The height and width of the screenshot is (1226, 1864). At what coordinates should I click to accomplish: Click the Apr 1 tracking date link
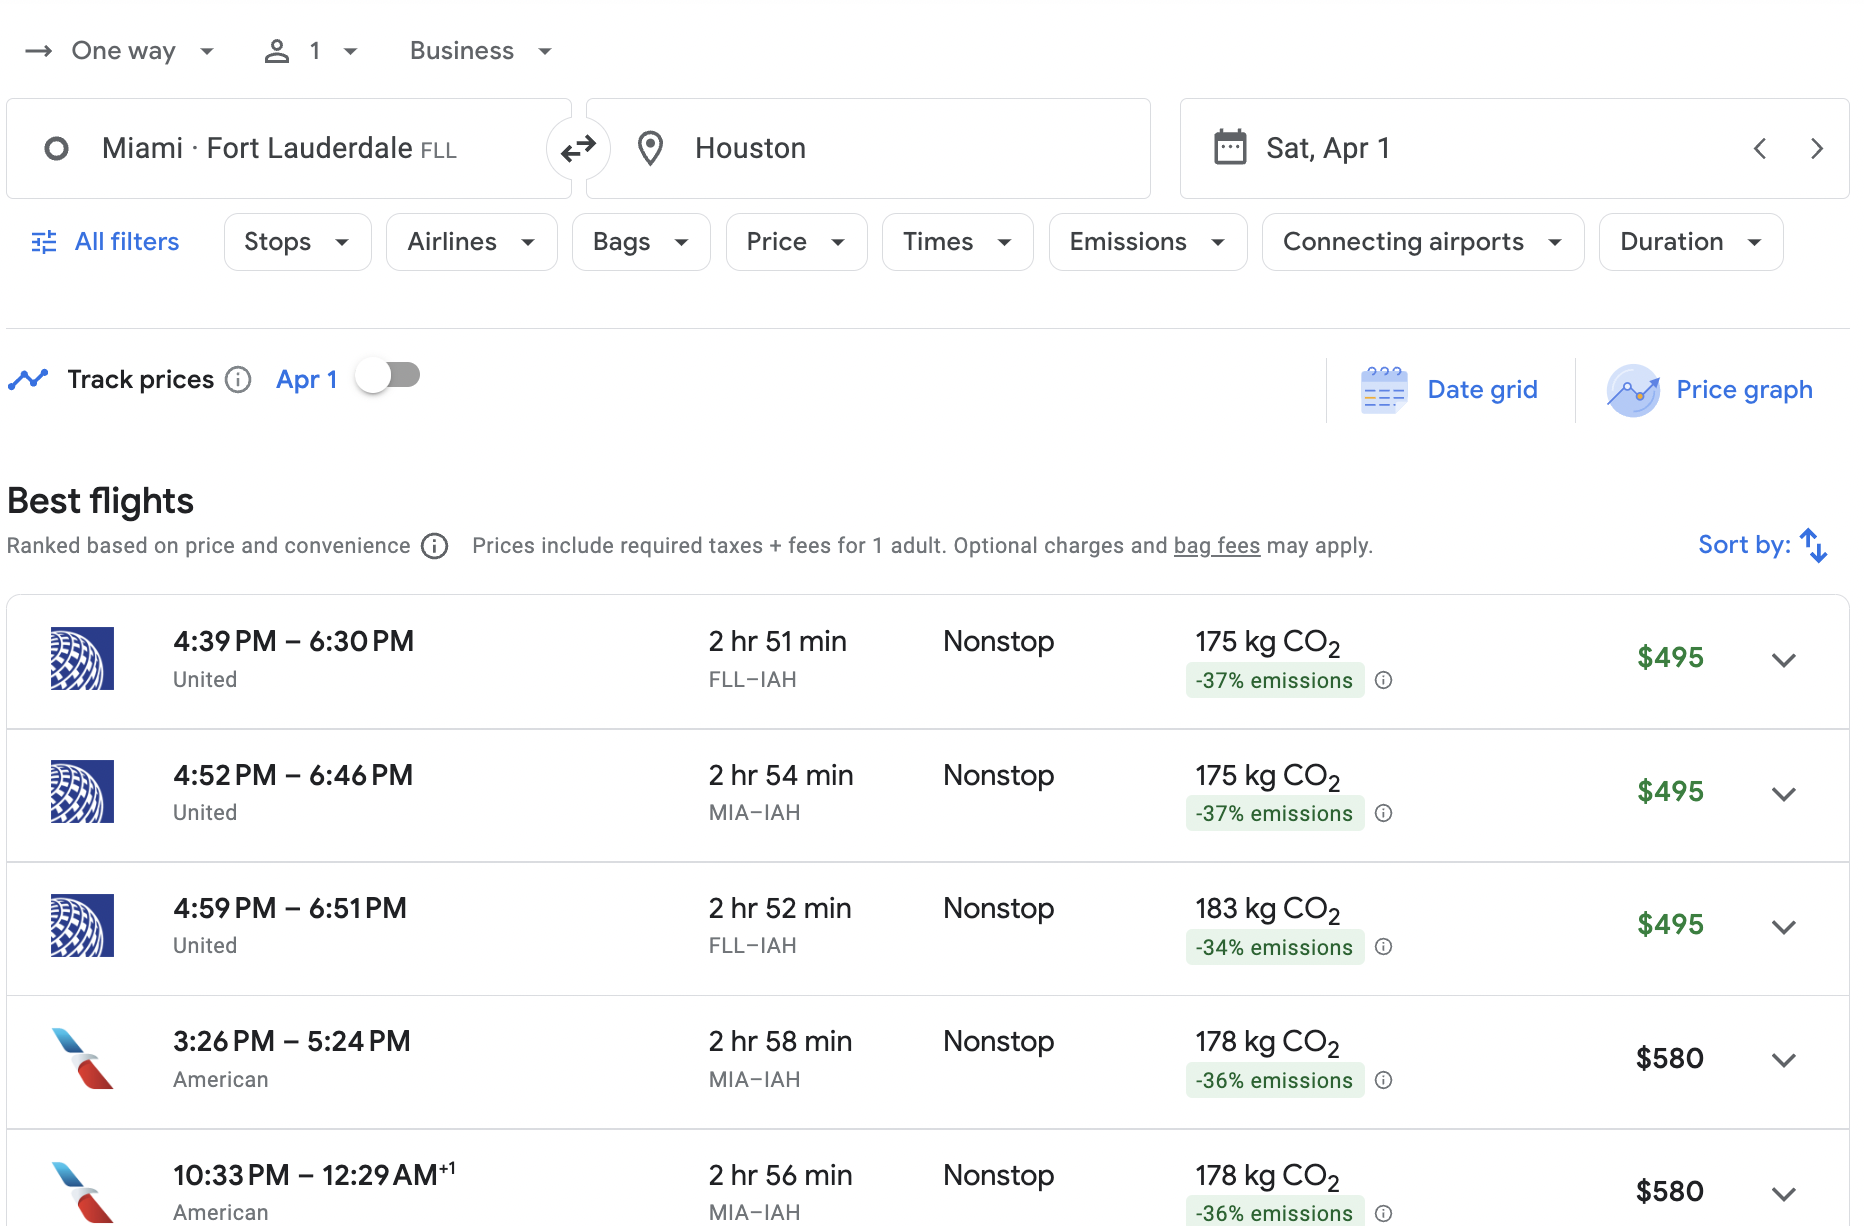[x=307, y=380]
